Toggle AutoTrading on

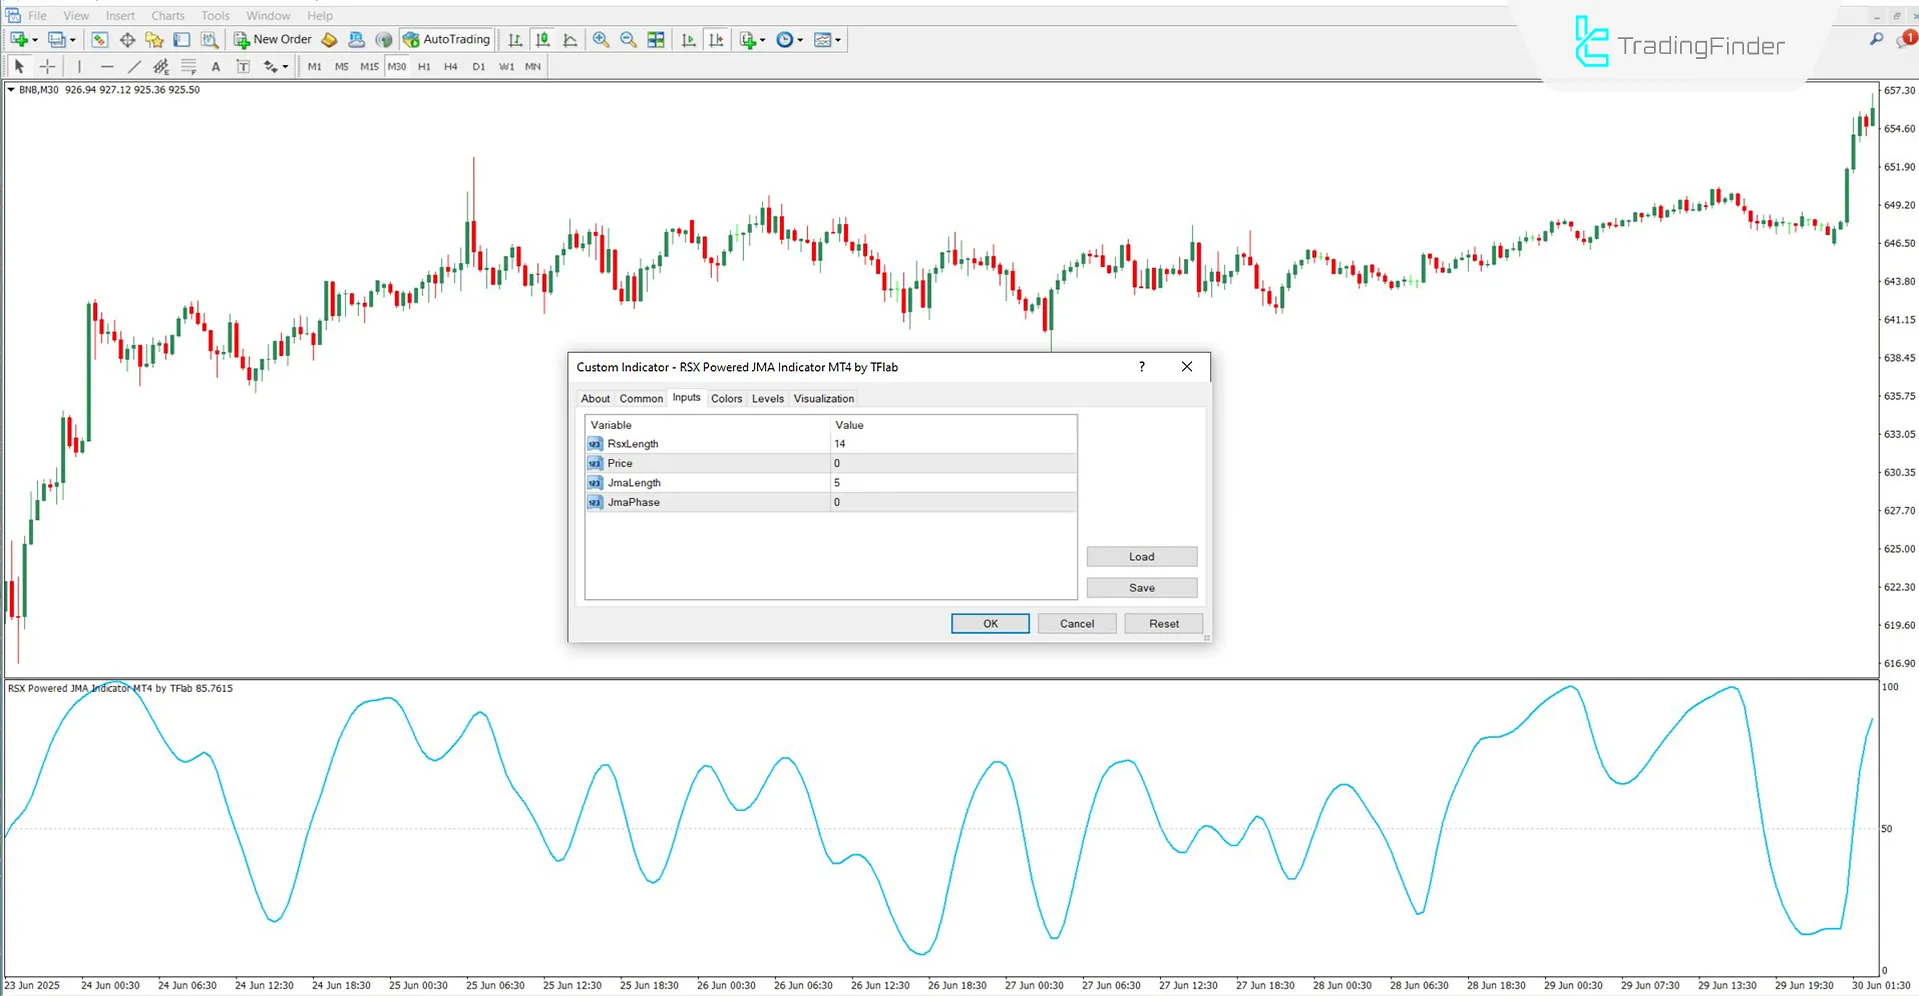pyautogui.click(x=446, y=39)
